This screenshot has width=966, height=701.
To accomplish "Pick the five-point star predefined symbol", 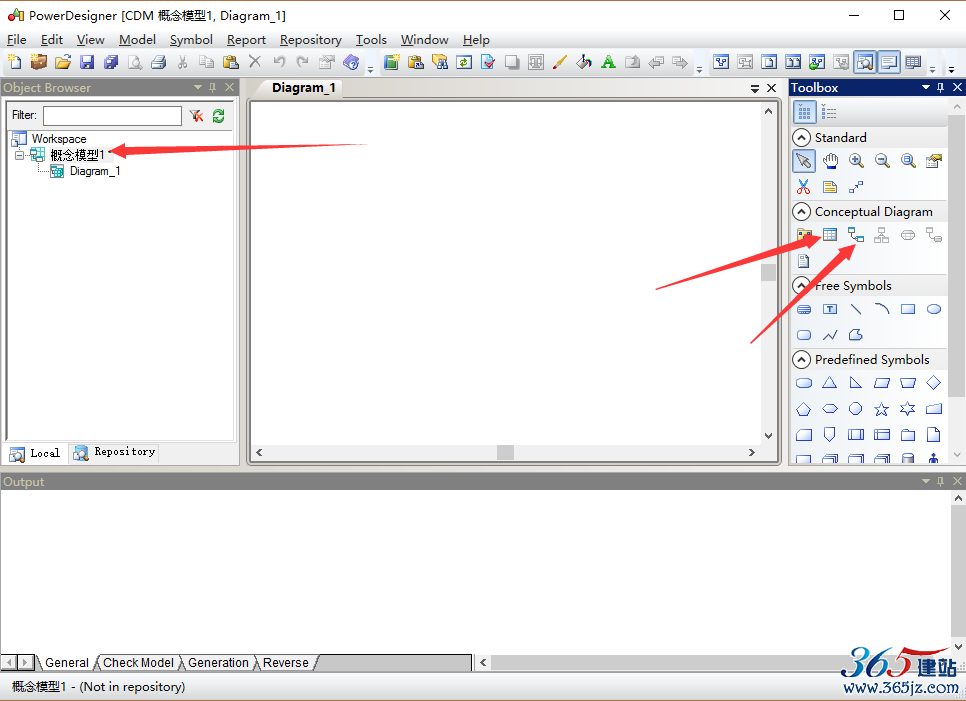I will click(x=882, y=409).
